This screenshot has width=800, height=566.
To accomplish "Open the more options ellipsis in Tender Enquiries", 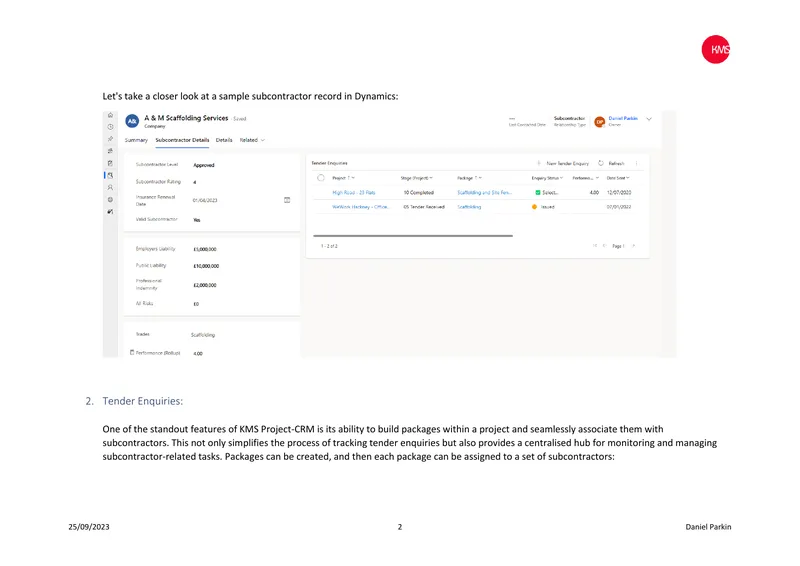I will 636,163.
